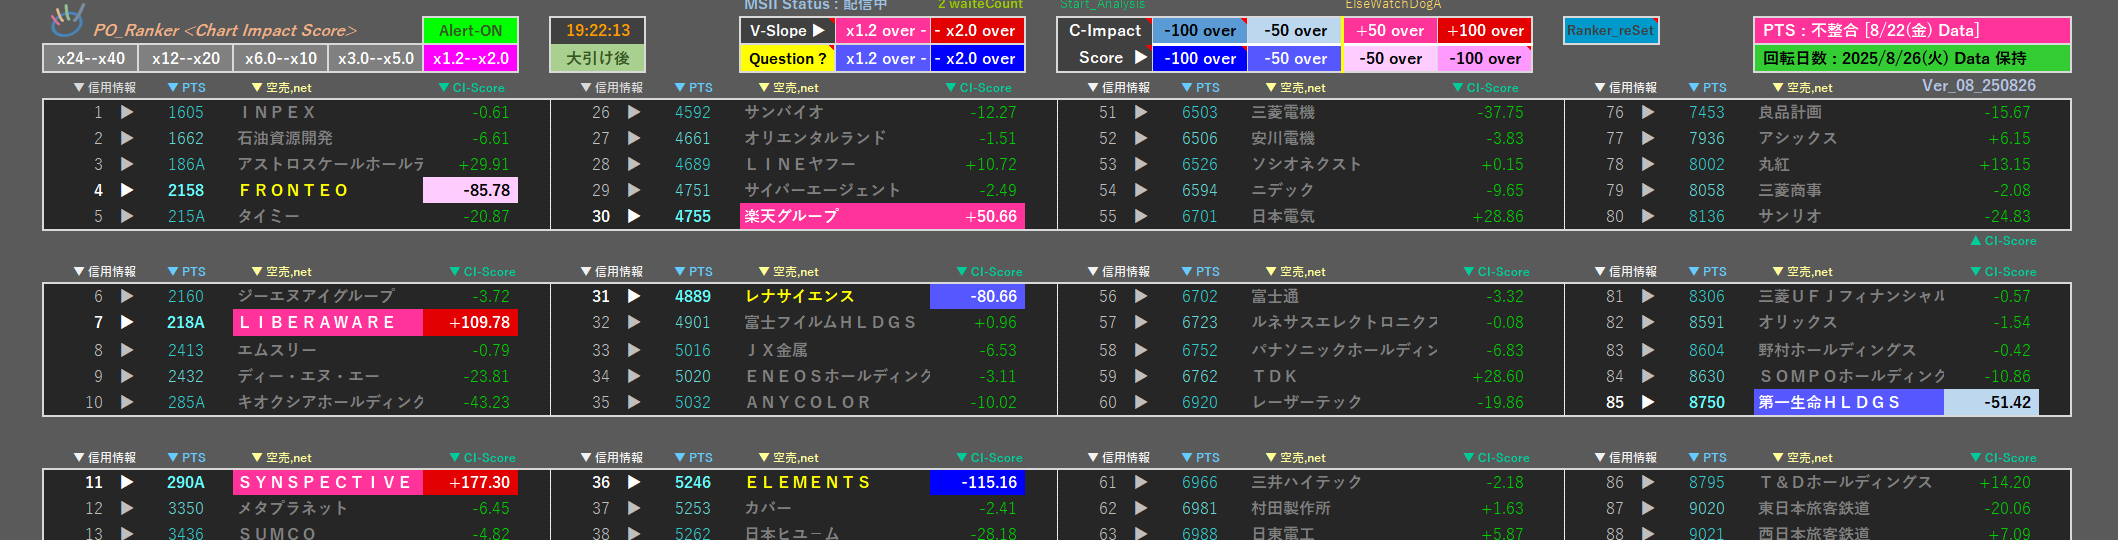Click the play arrow for T&Dホールディングス
Viewport: 2118px width, 540px height.
[1648, 482]
